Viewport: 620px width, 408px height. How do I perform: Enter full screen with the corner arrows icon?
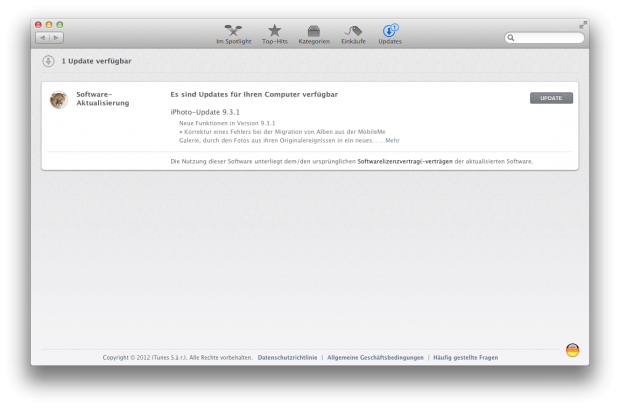[583, 25]
